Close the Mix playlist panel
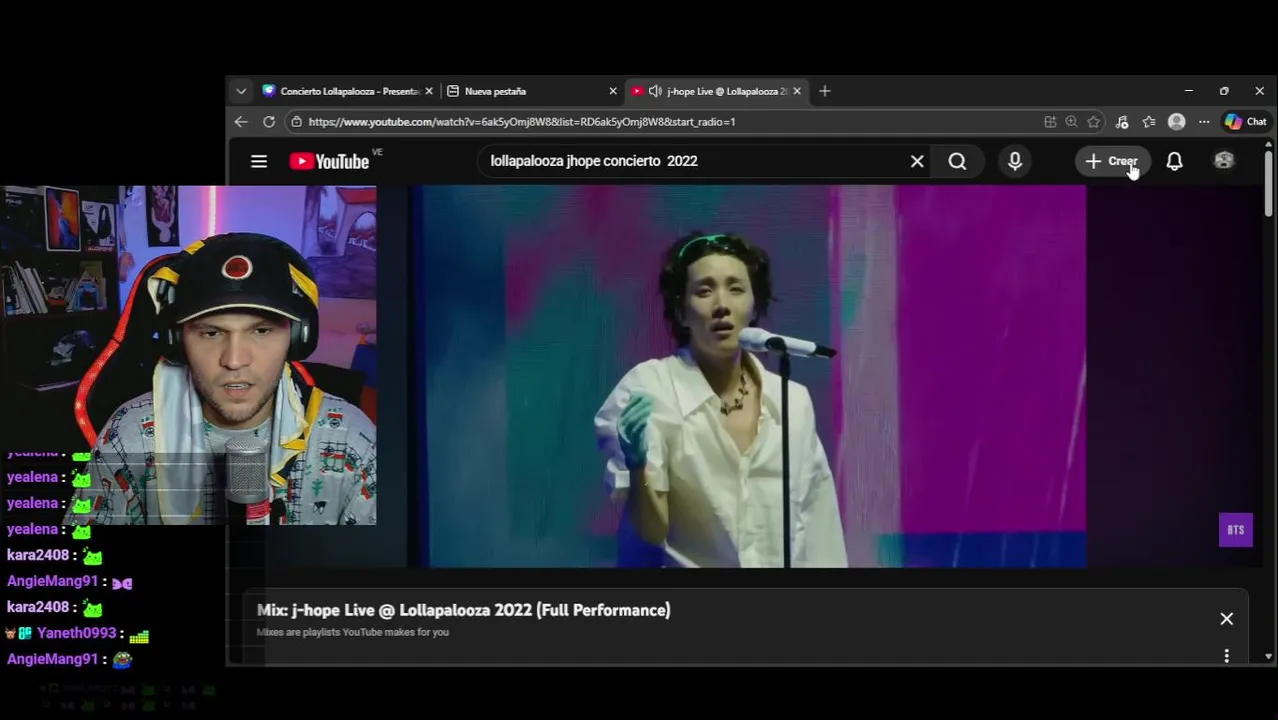The height and width of the screenshot is (720, 1278). [1227, 619]
